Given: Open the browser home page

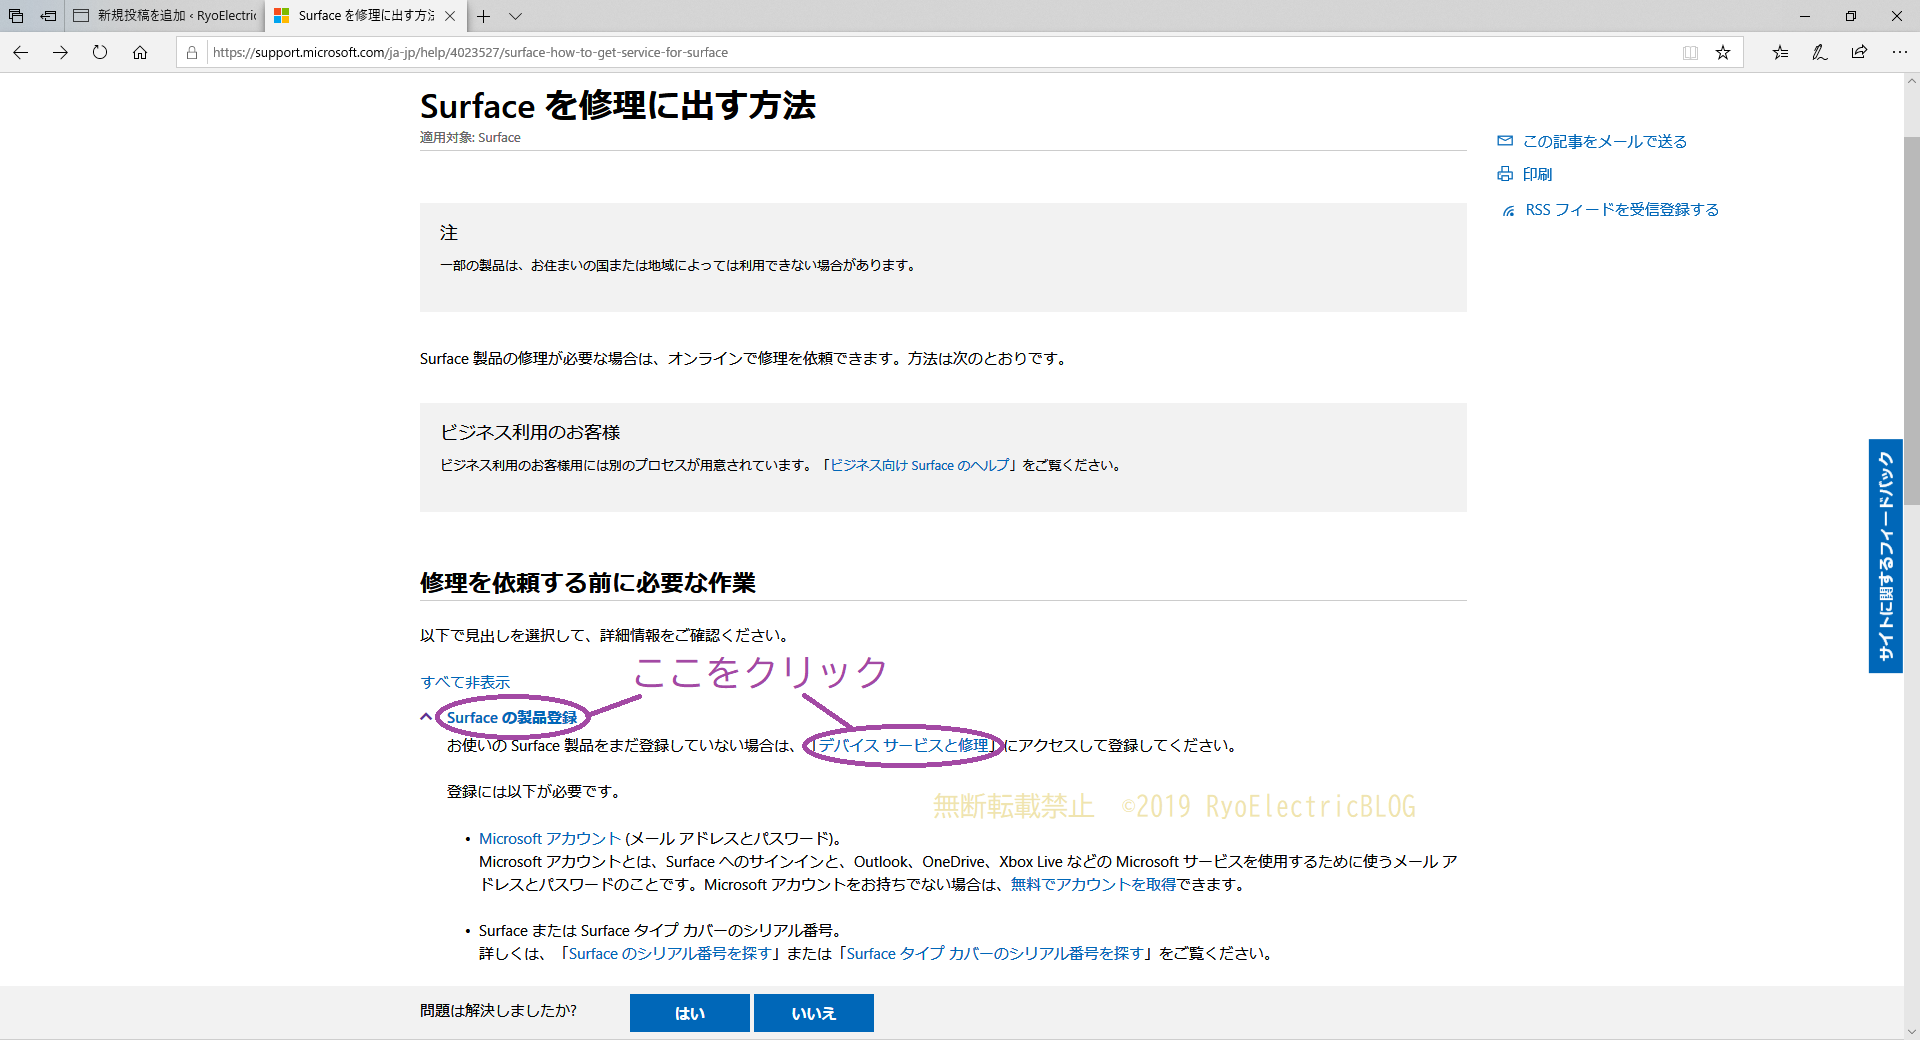Looking at the screenshot, I should pos(140,52).
